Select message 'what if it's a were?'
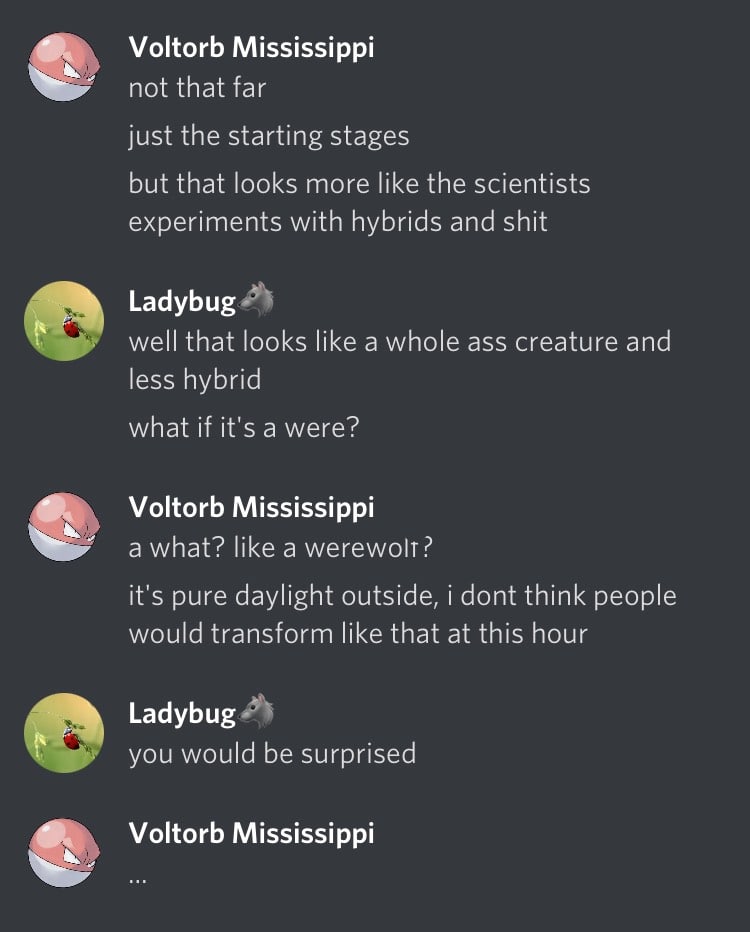The image size is (750, 932). coord(244,427)
